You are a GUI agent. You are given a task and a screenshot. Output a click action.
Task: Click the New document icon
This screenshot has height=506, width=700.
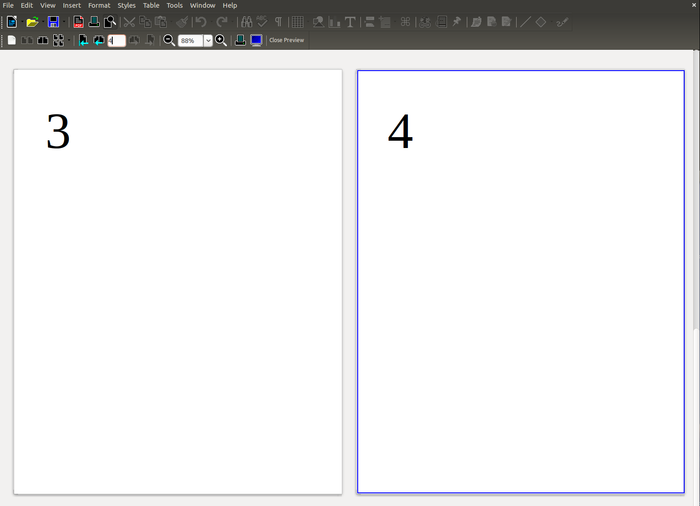tap(12, 22)
